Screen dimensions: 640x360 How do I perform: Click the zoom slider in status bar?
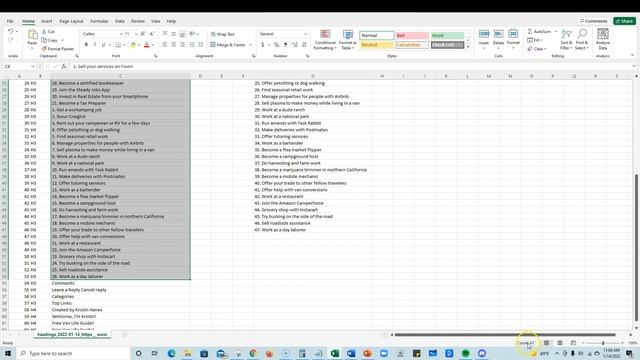[603, 343]
